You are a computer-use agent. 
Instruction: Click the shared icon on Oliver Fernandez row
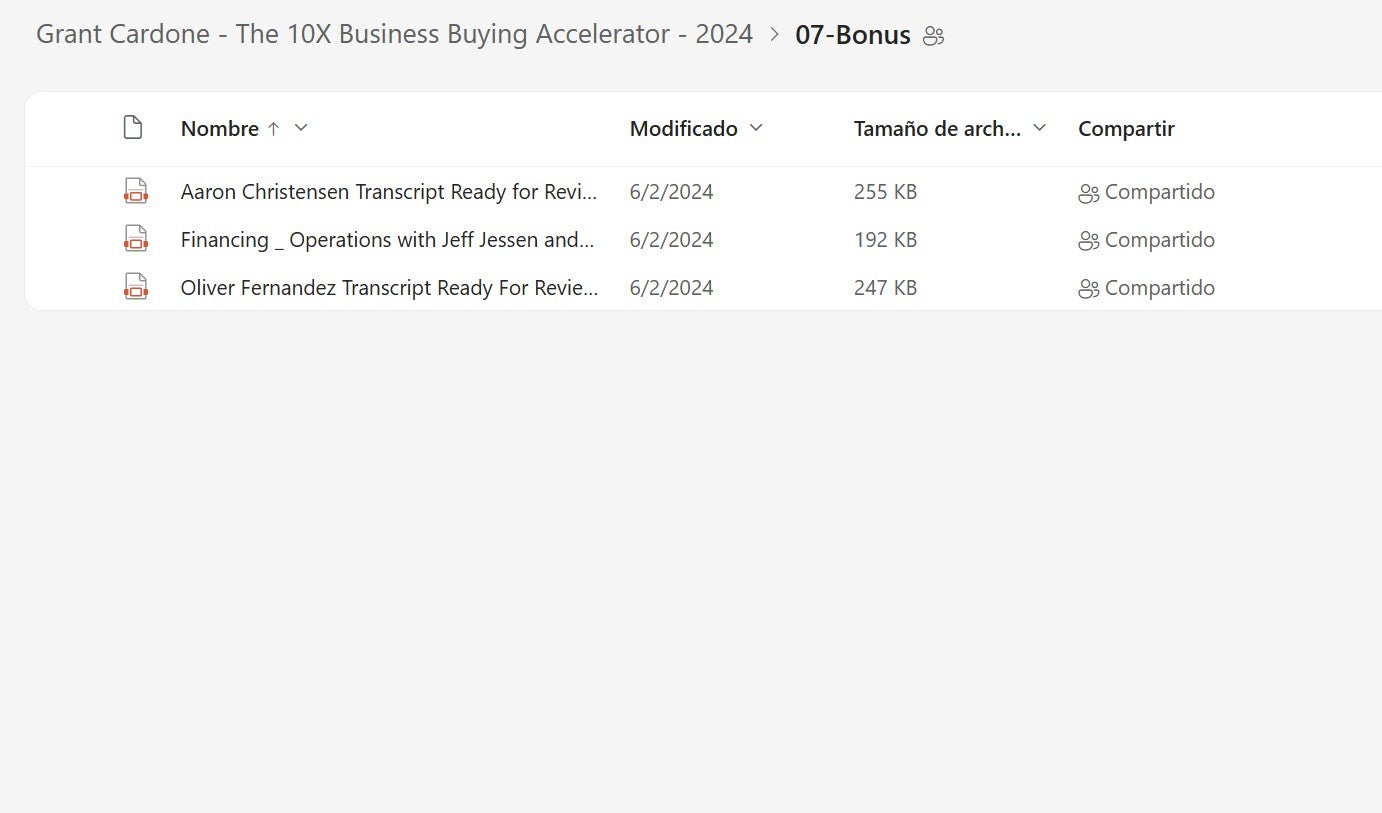1088,289
